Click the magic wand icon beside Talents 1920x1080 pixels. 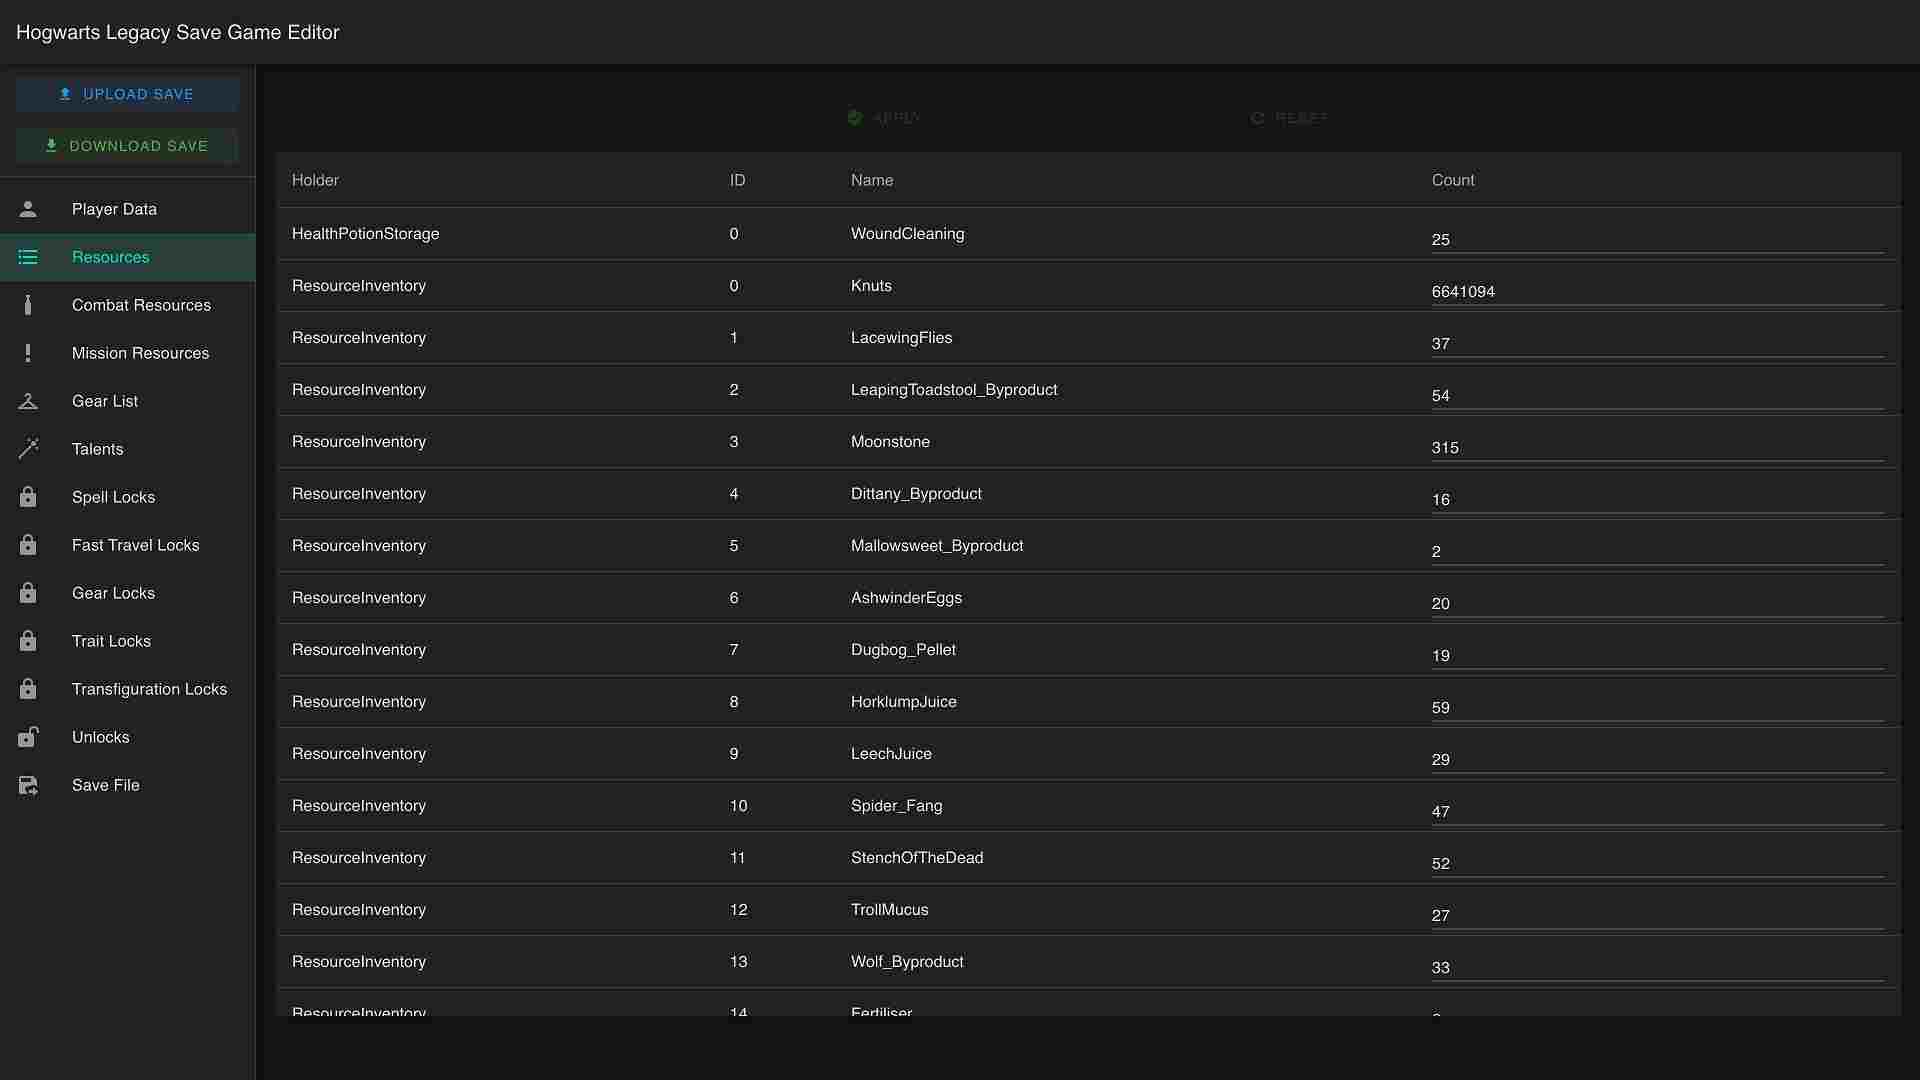28,449
